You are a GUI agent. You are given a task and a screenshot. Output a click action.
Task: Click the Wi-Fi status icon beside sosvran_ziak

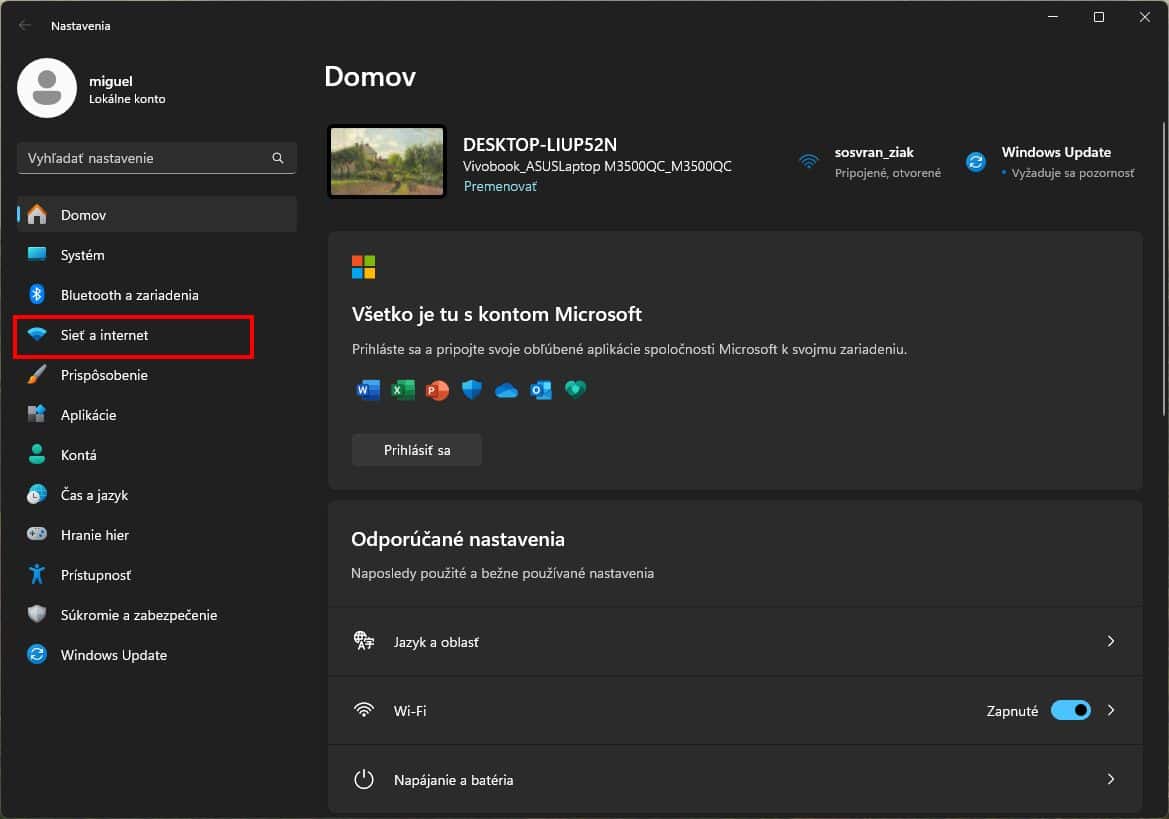809,161
